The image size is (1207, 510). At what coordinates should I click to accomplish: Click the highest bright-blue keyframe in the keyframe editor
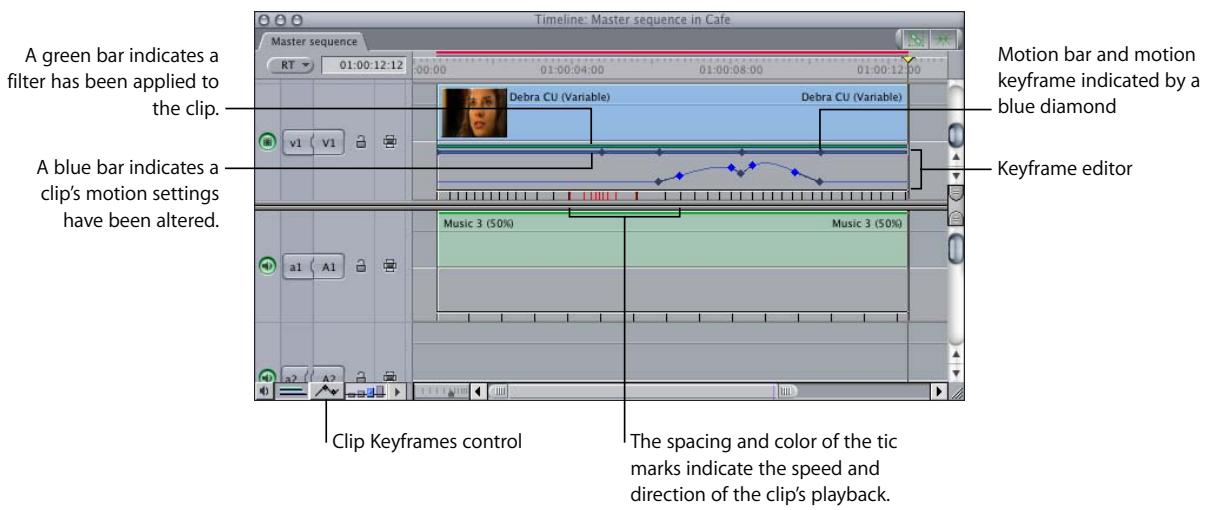(753, 164)
